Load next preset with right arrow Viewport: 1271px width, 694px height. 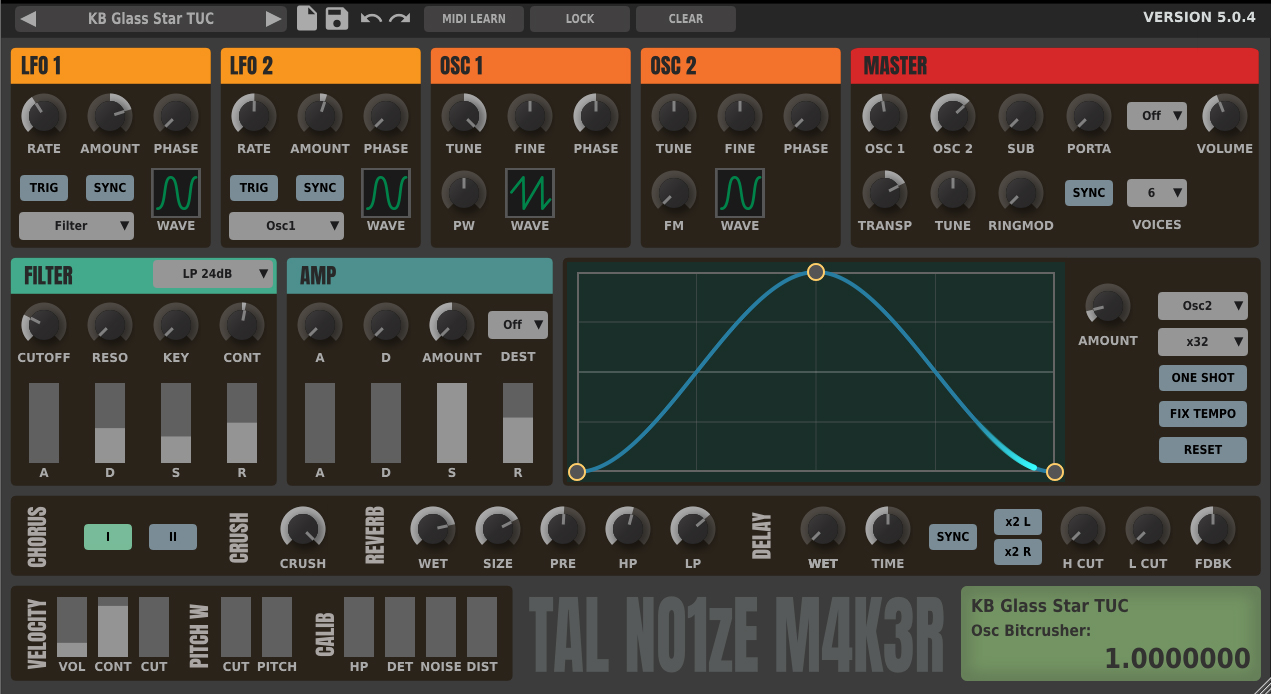pyautogui.click(x=273, y=19)
